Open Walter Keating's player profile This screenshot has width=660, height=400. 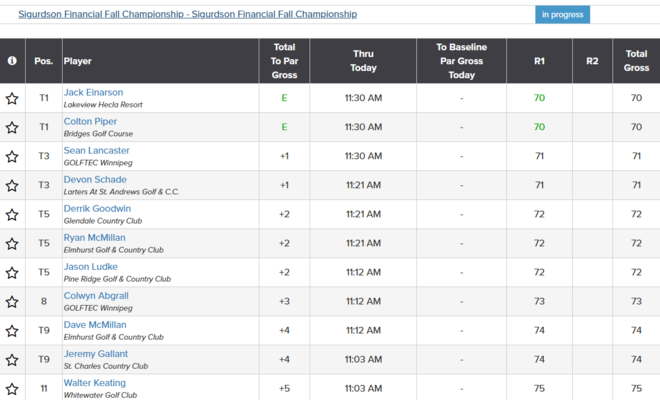point(96,382)
